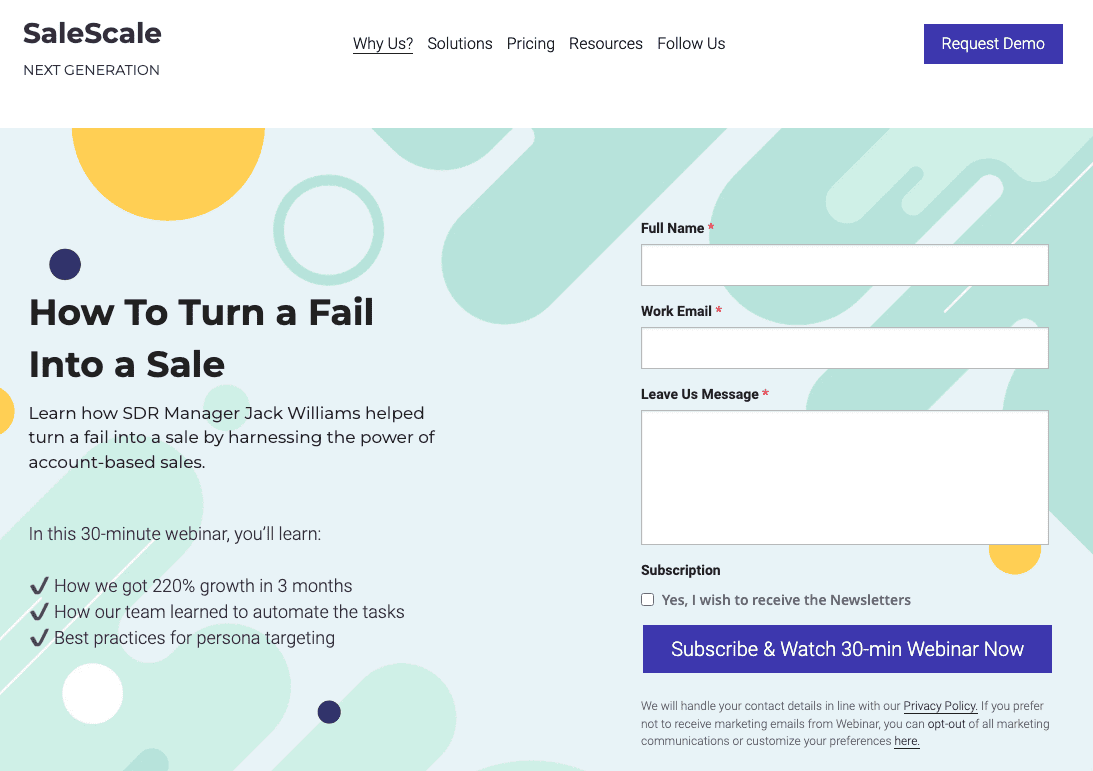Click the "here" preferences link
Image resolution: width=1093 pixels, height=771 pixels.
click(906, 741)
